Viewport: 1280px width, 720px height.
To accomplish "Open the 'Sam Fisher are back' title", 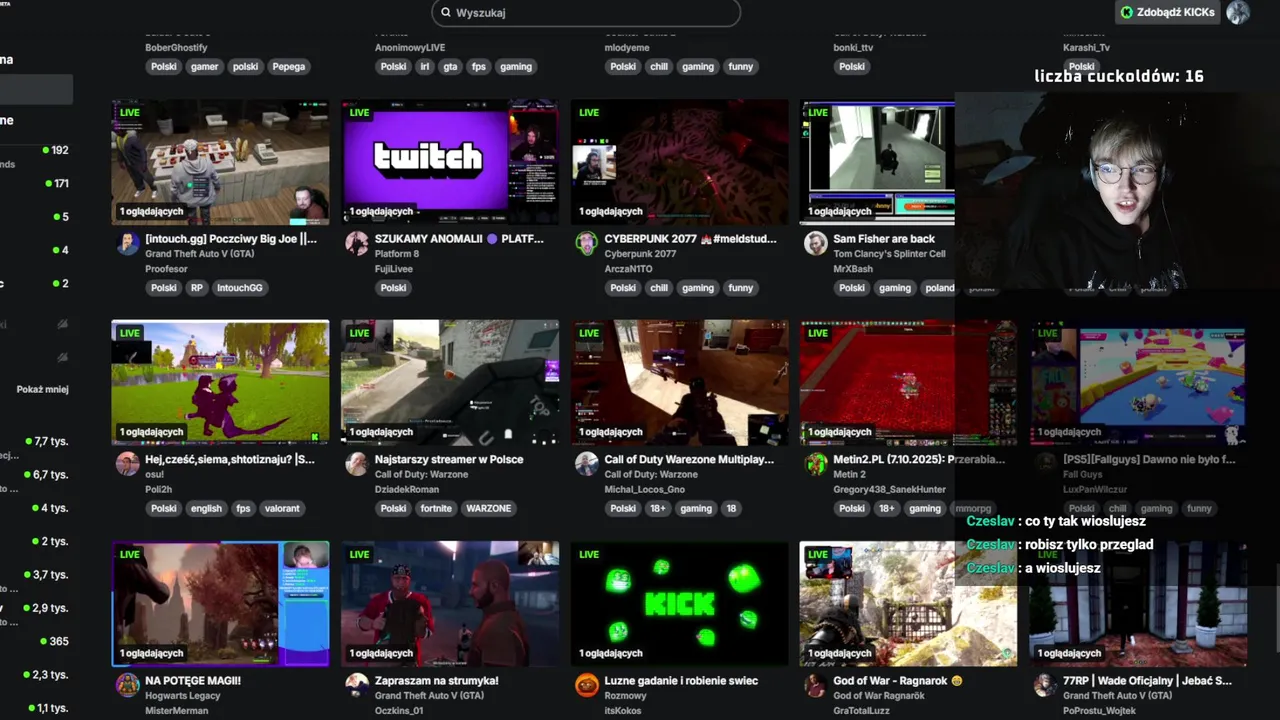I will [x=884, y=239].
